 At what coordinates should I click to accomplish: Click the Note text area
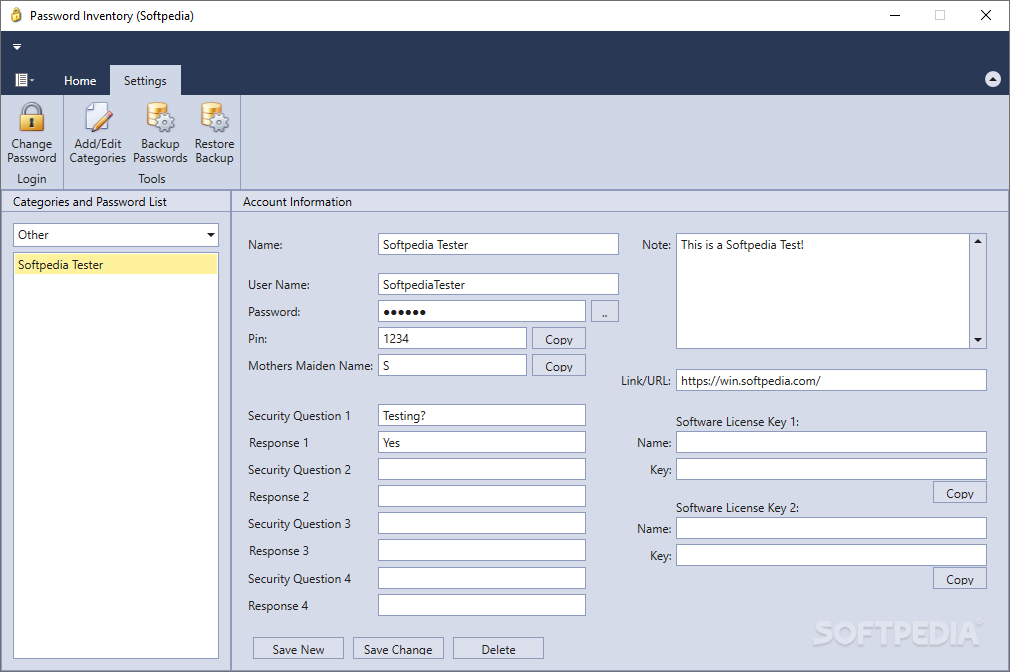823,291
